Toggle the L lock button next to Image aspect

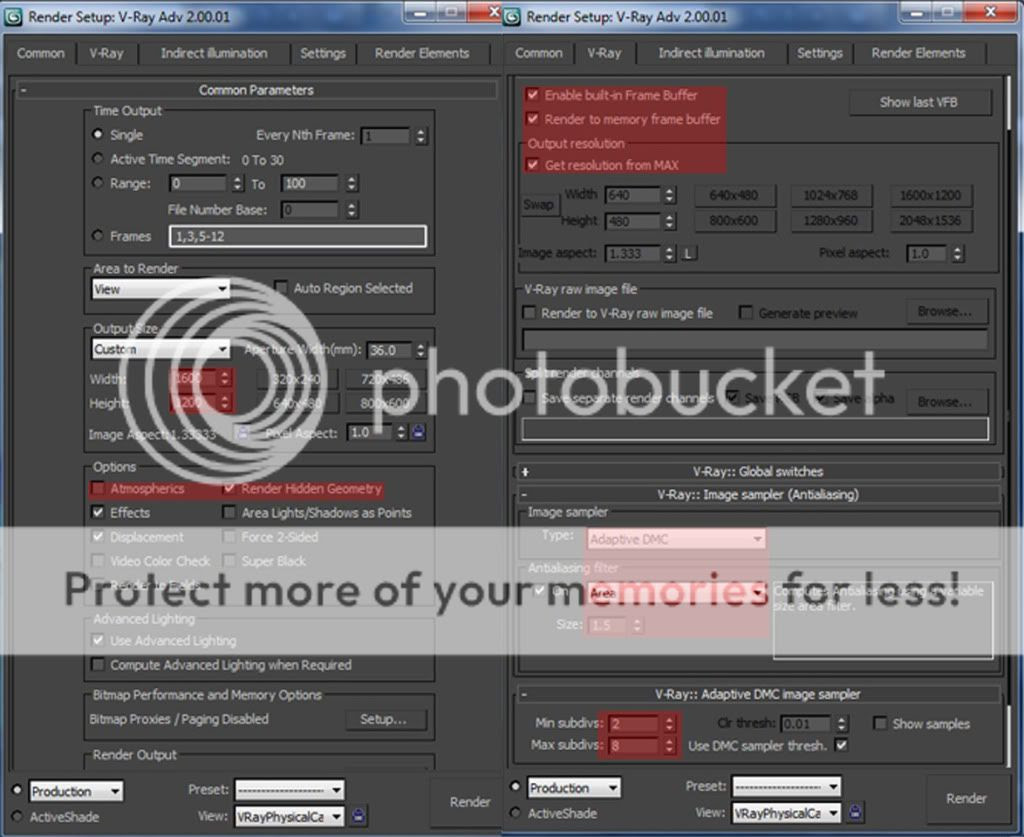(x=688, y=253)
